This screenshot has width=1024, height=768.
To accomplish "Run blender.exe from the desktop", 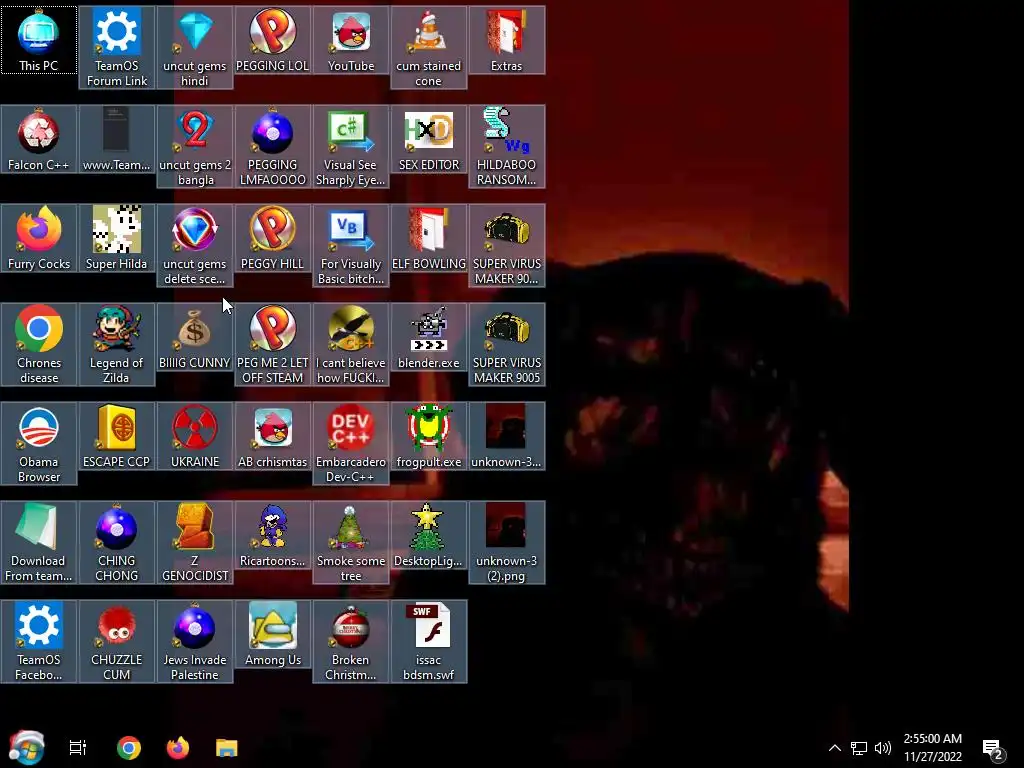I will point(428,337).
